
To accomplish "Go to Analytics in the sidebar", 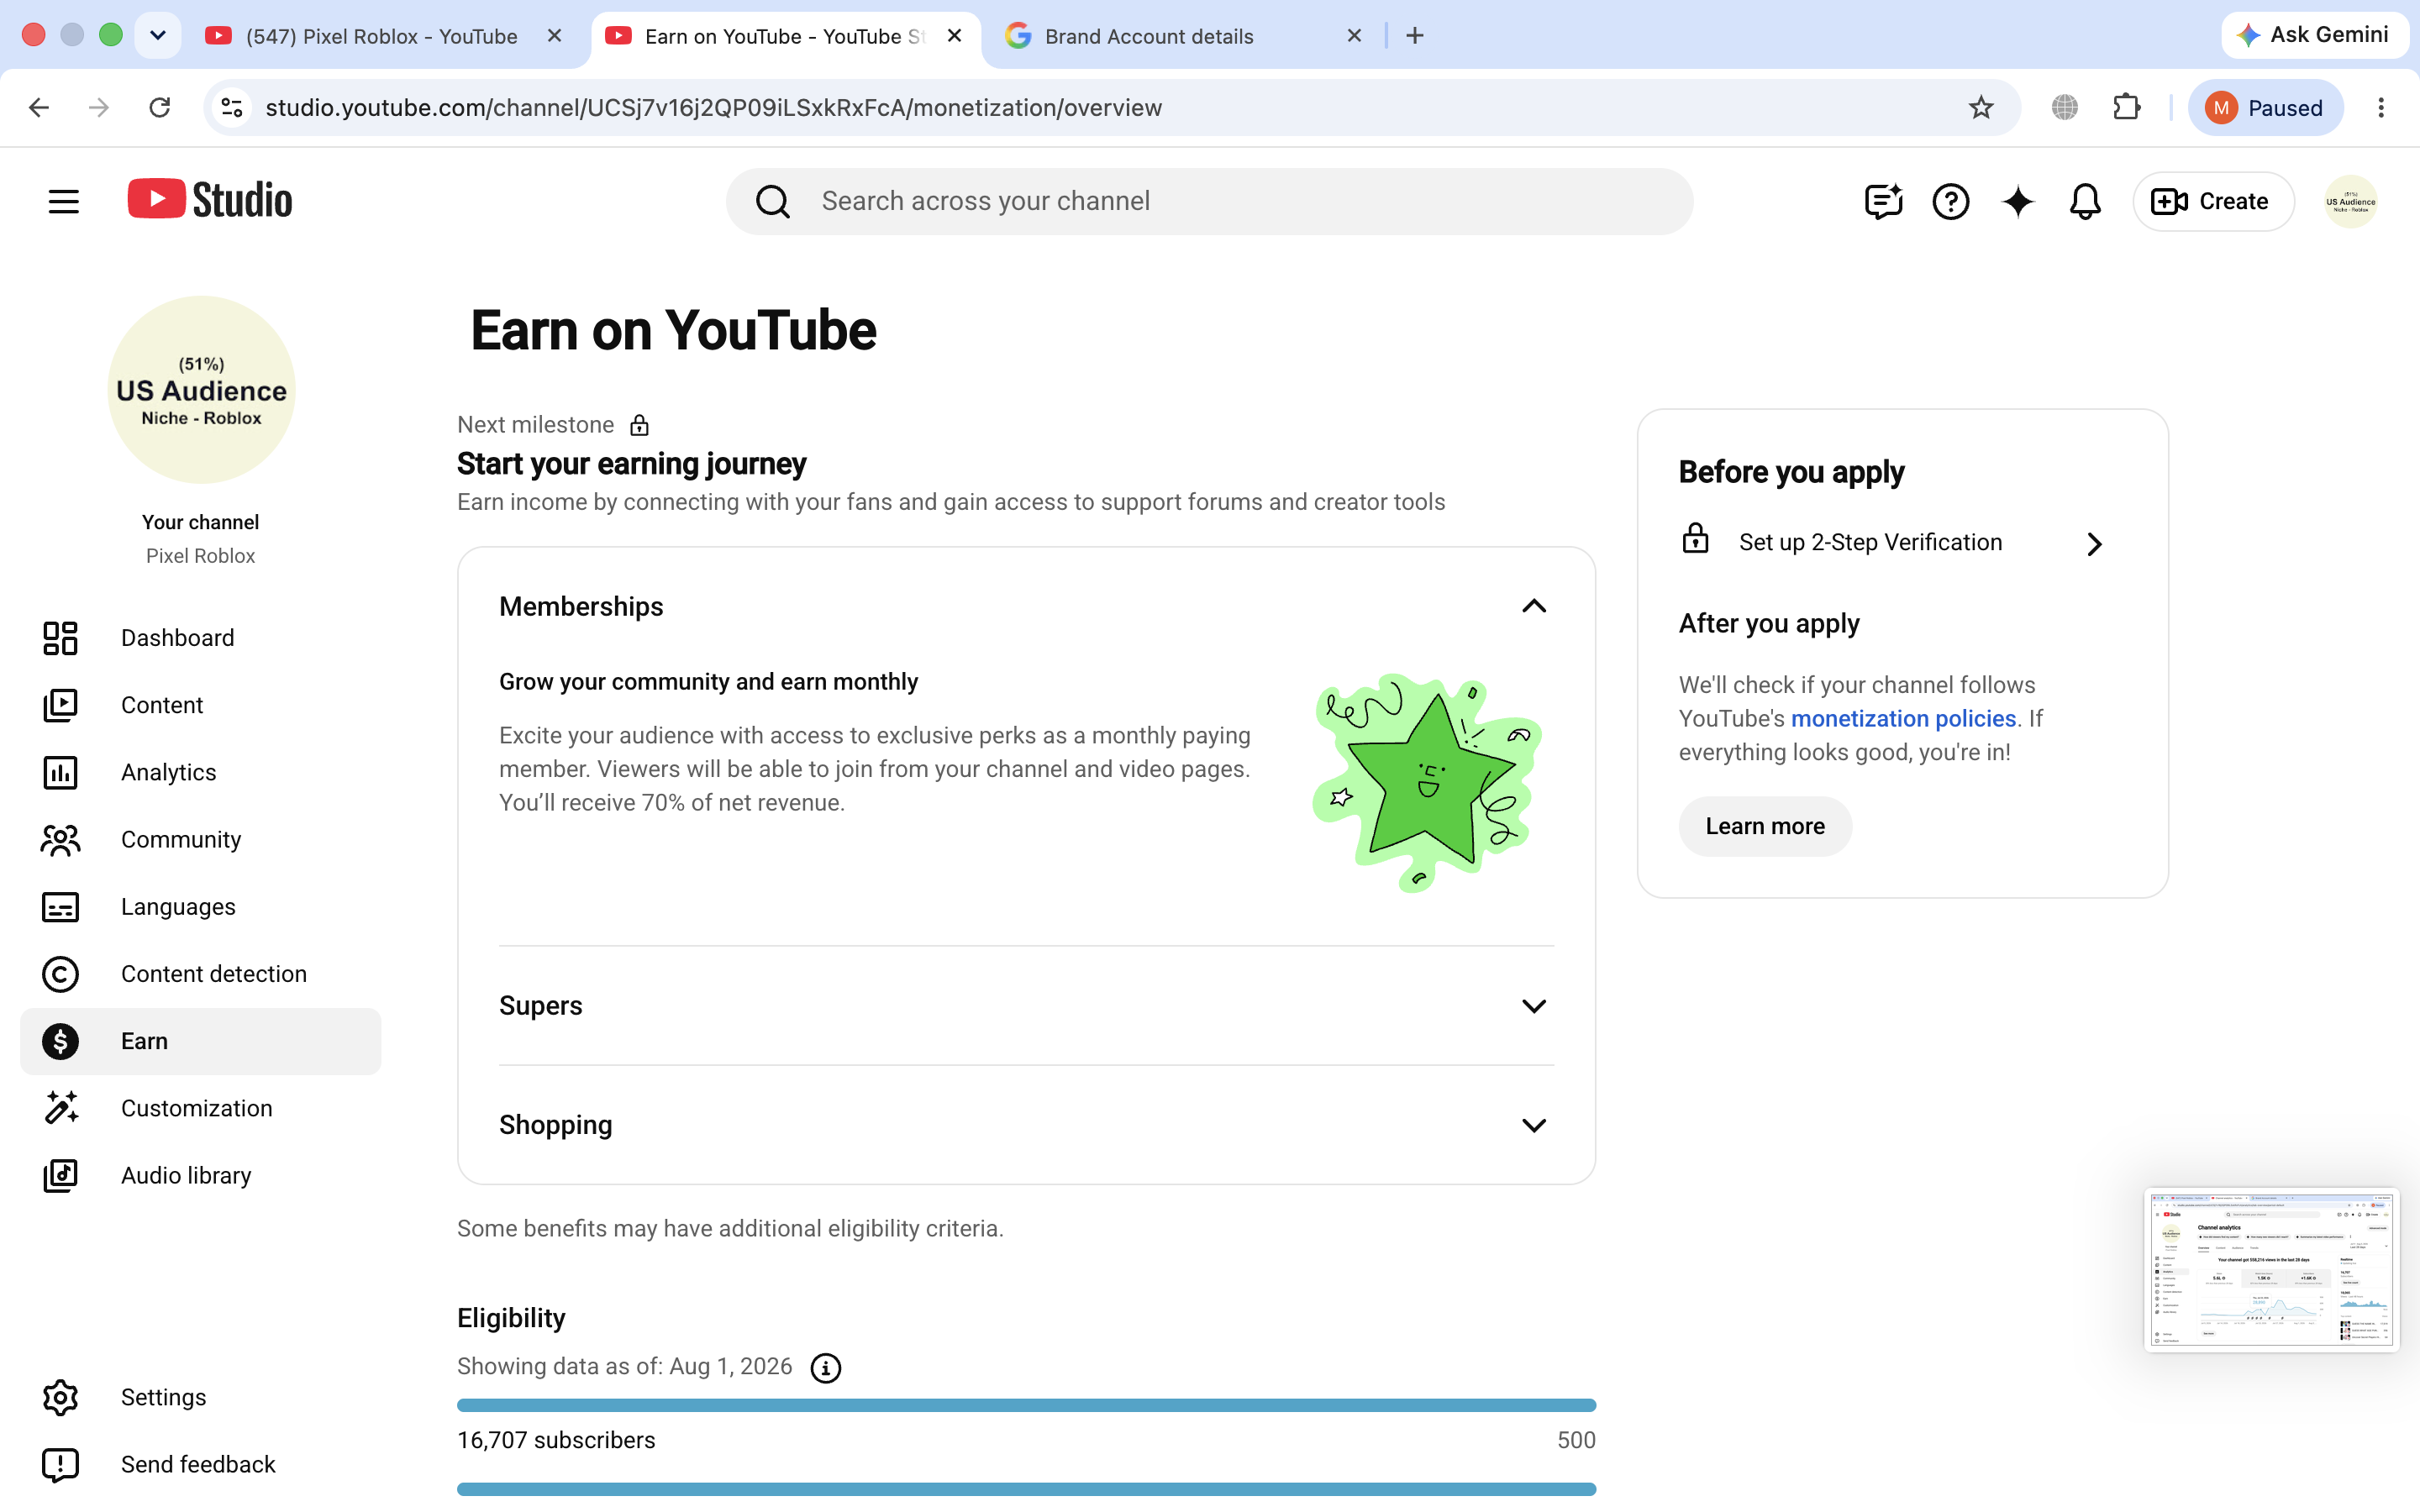I will (200, 772).
